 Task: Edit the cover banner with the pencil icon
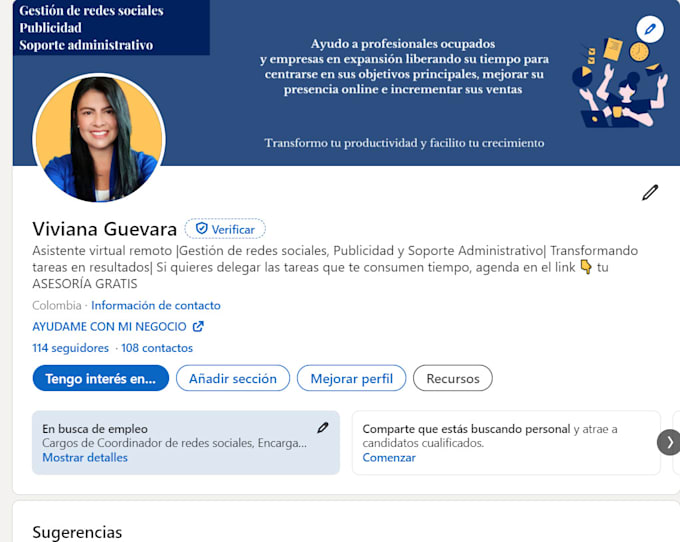650,29
